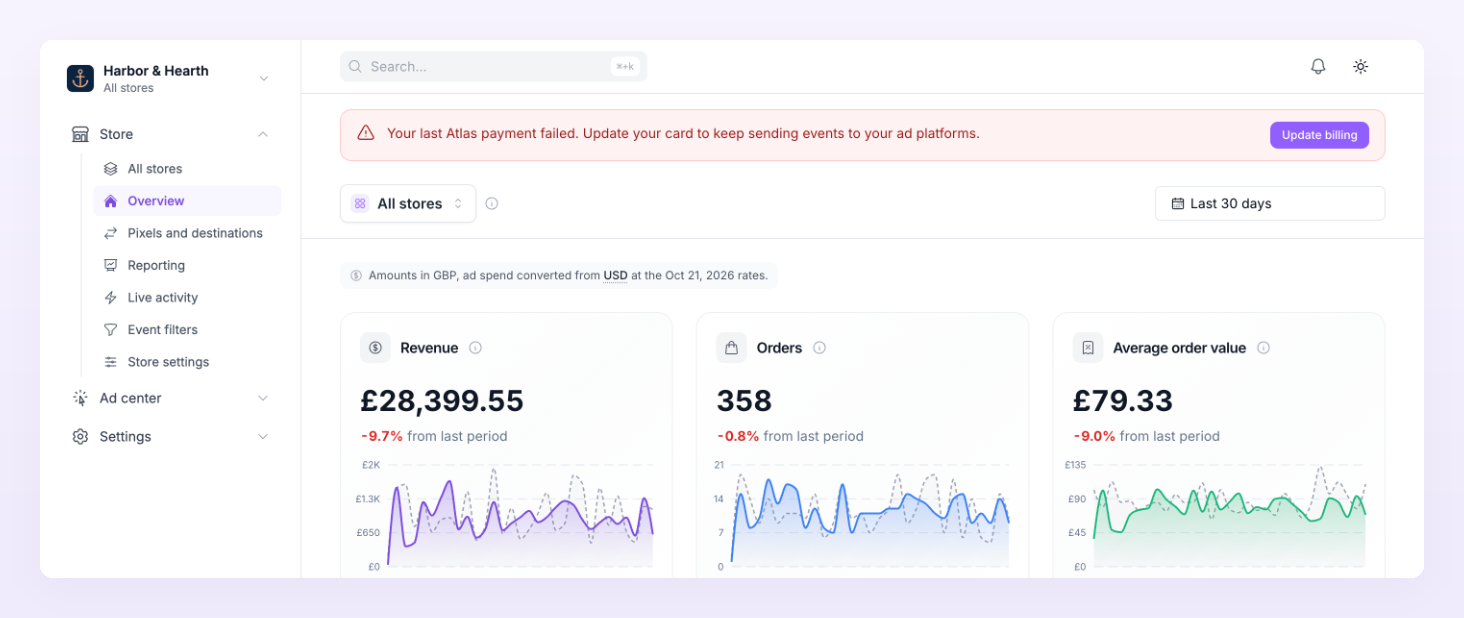Click the USD underlined currency link
The image size is (1464, 618).
click(615, 275)
